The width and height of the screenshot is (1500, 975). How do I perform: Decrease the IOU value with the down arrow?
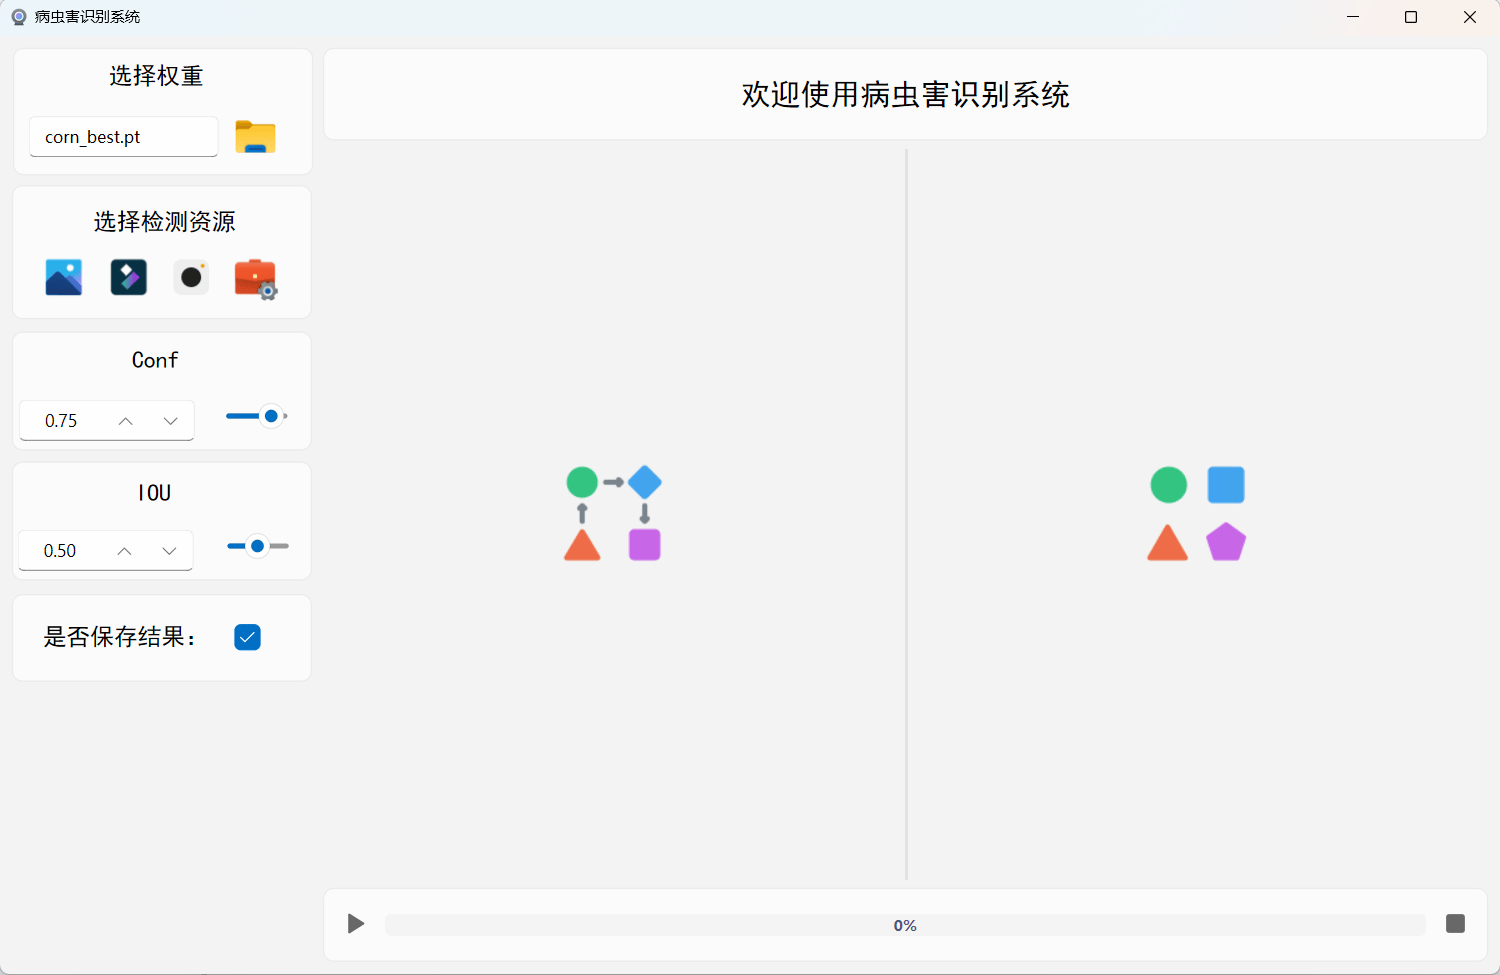tap(170, 551)
